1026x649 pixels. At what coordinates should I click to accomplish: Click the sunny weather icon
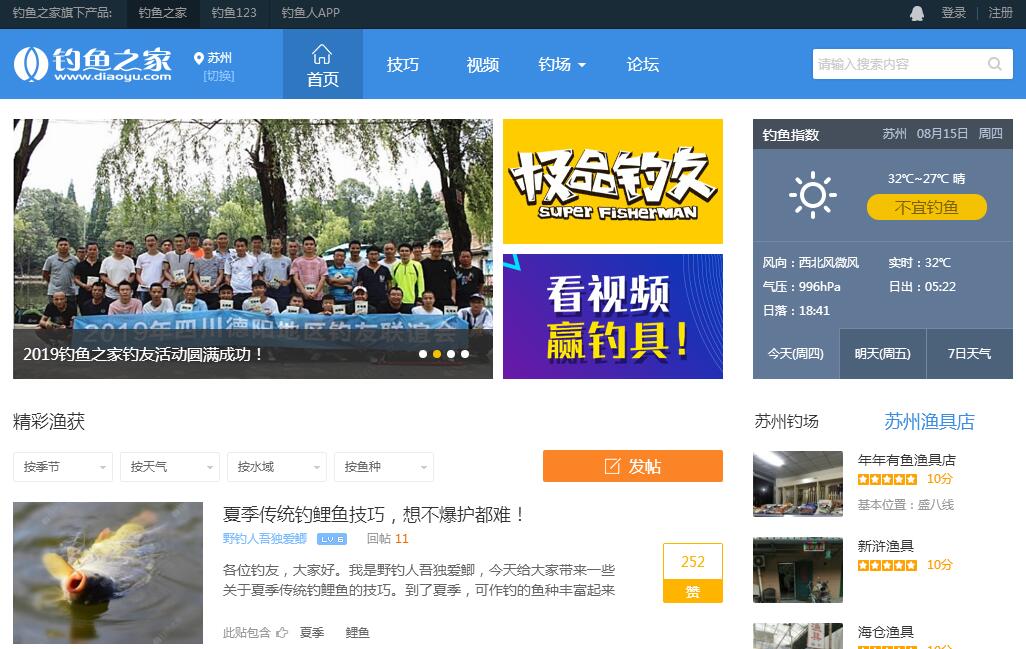[x=812, y=195]
